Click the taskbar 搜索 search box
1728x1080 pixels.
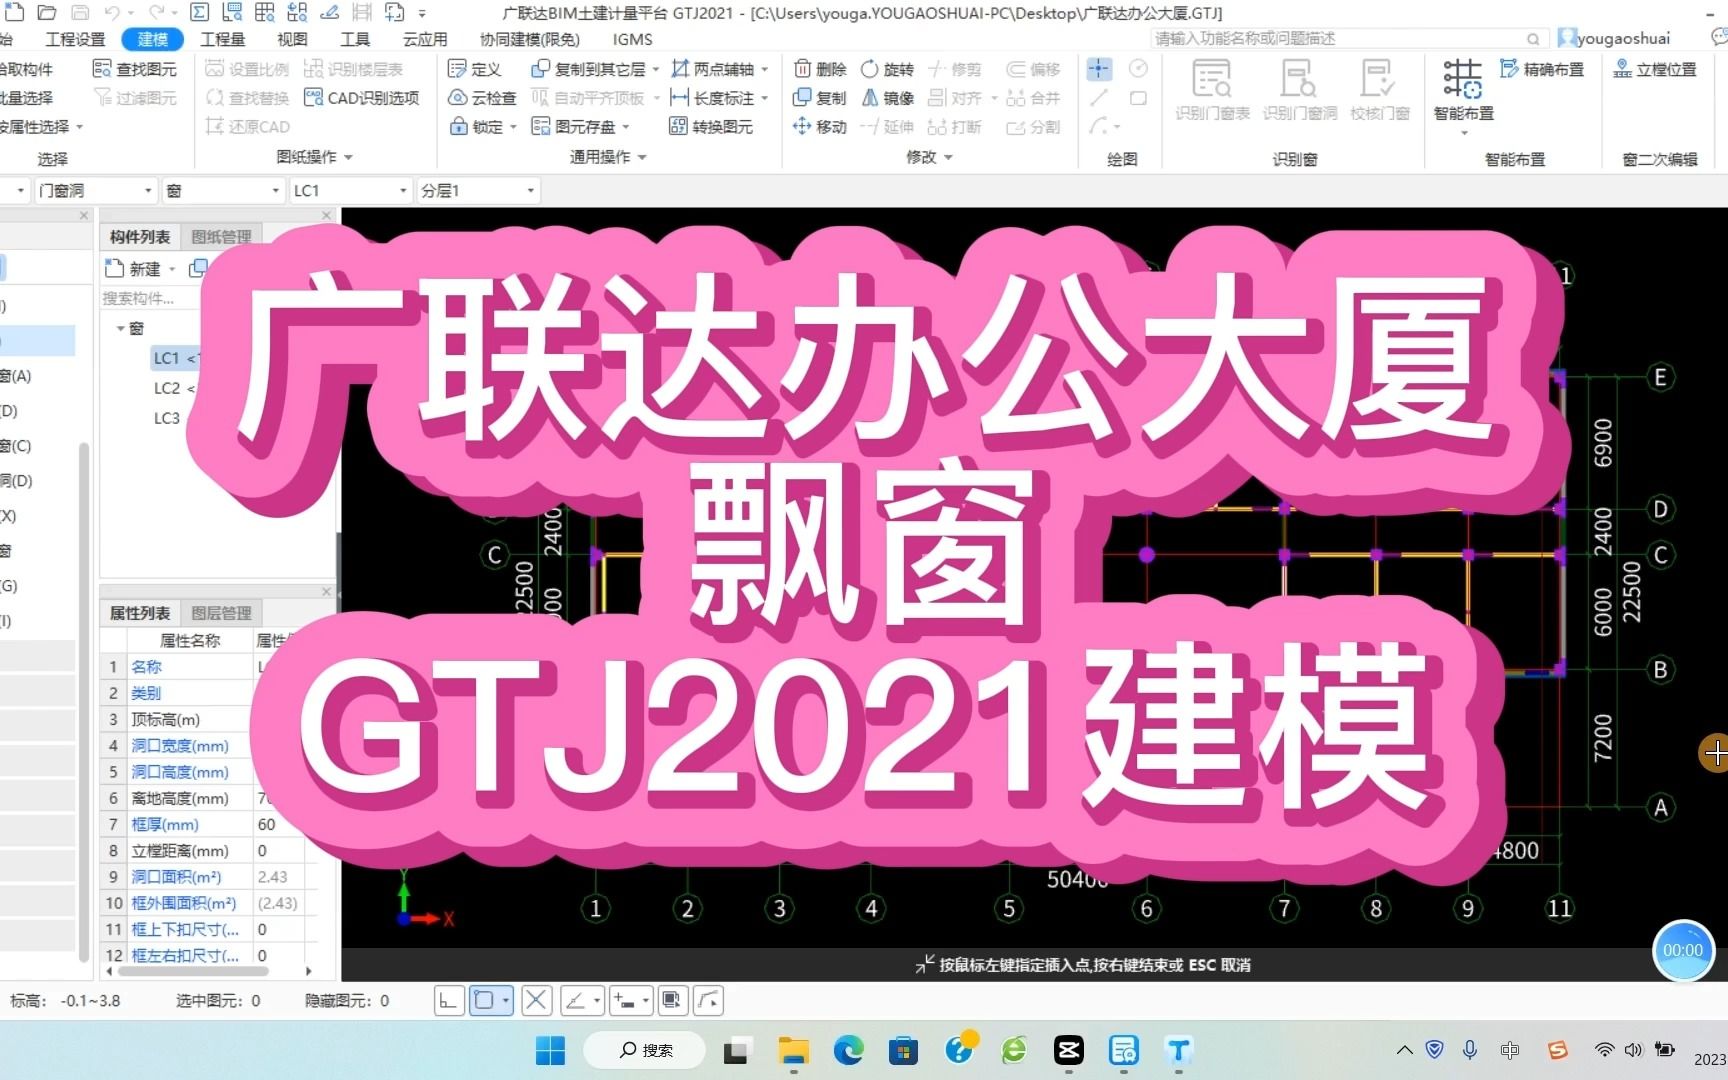[645, 1050]
